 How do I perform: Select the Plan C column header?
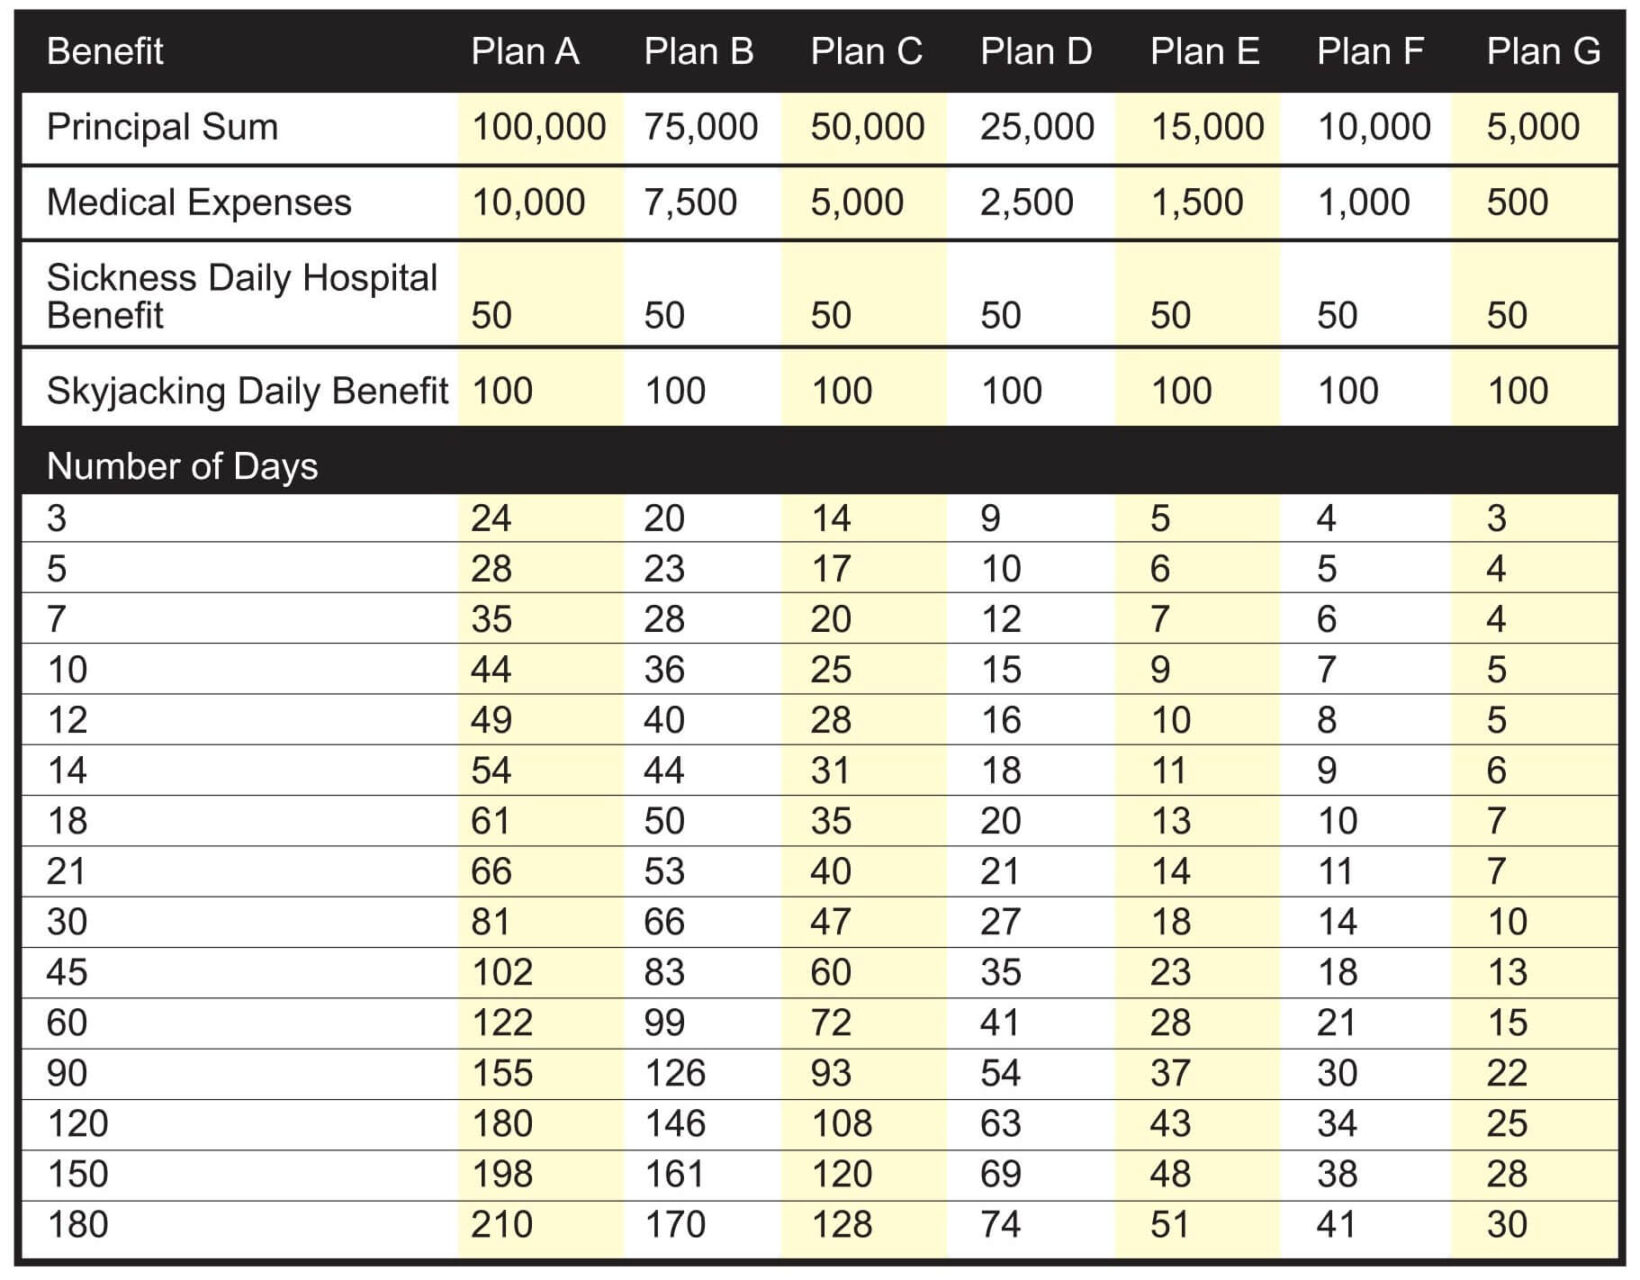(866, 51)
